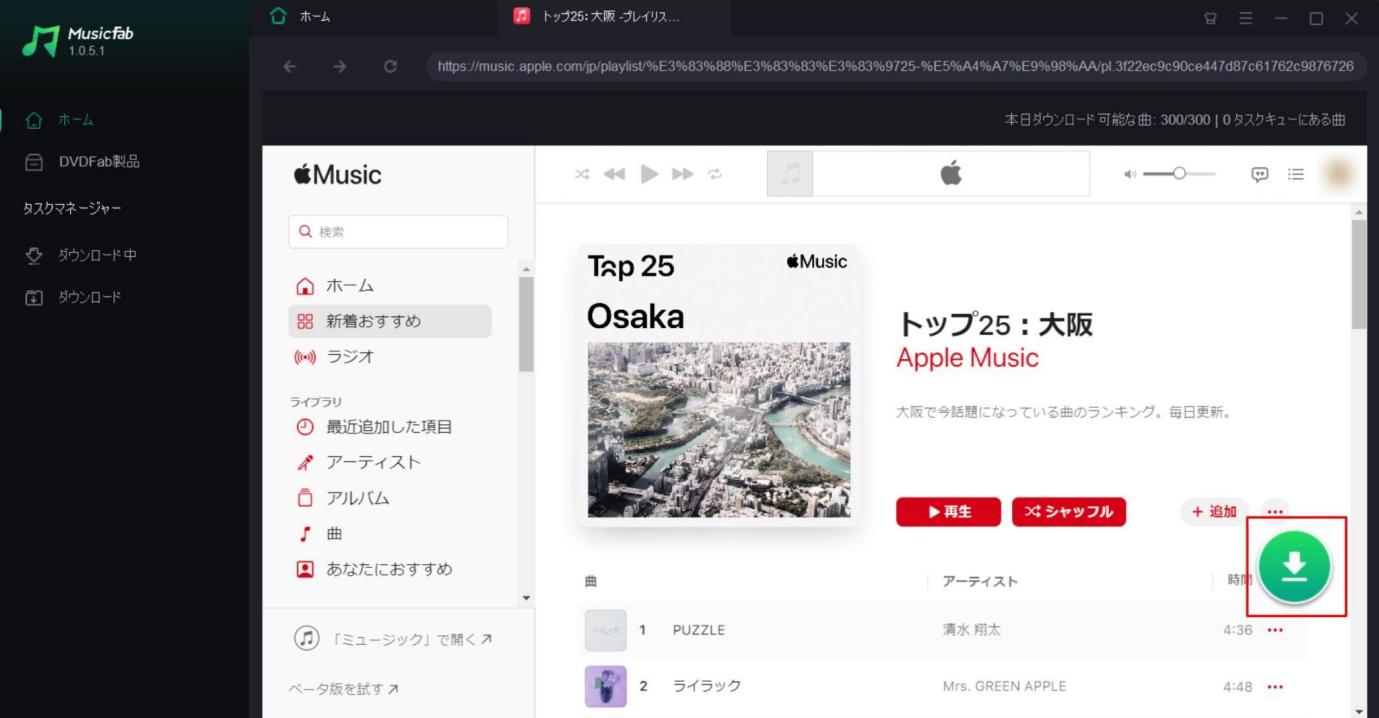
Task: Open the ダウンロード finished list
Action: click(73, 297)
